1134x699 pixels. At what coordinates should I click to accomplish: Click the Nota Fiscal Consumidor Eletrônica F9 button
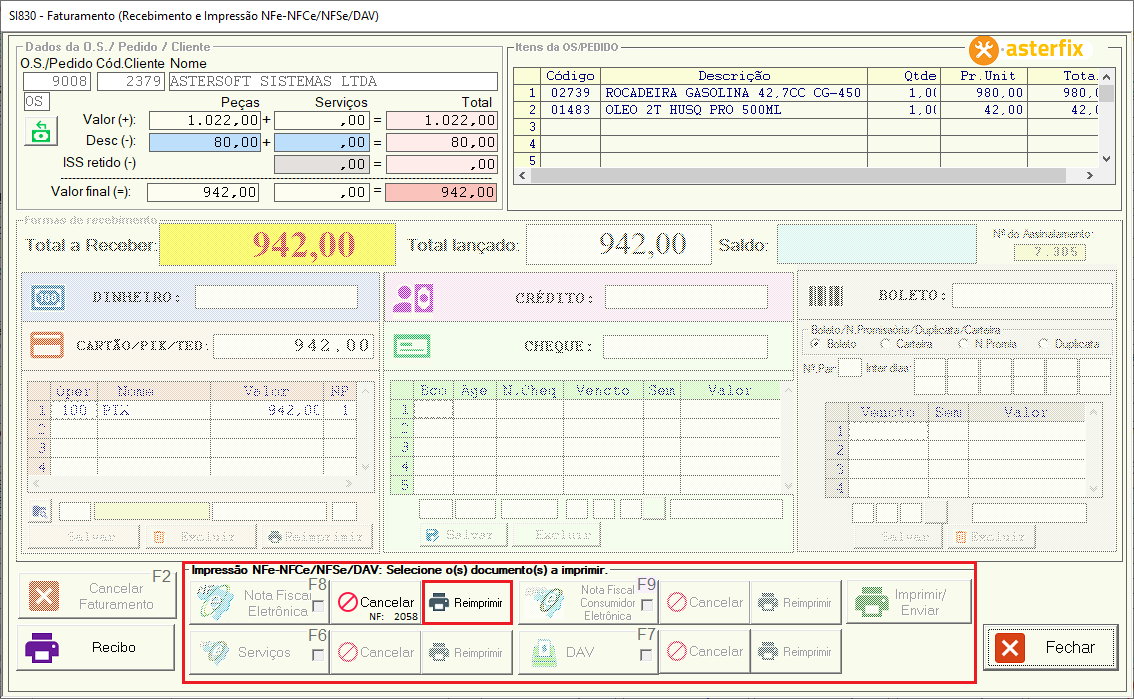[x=587, y=602]
